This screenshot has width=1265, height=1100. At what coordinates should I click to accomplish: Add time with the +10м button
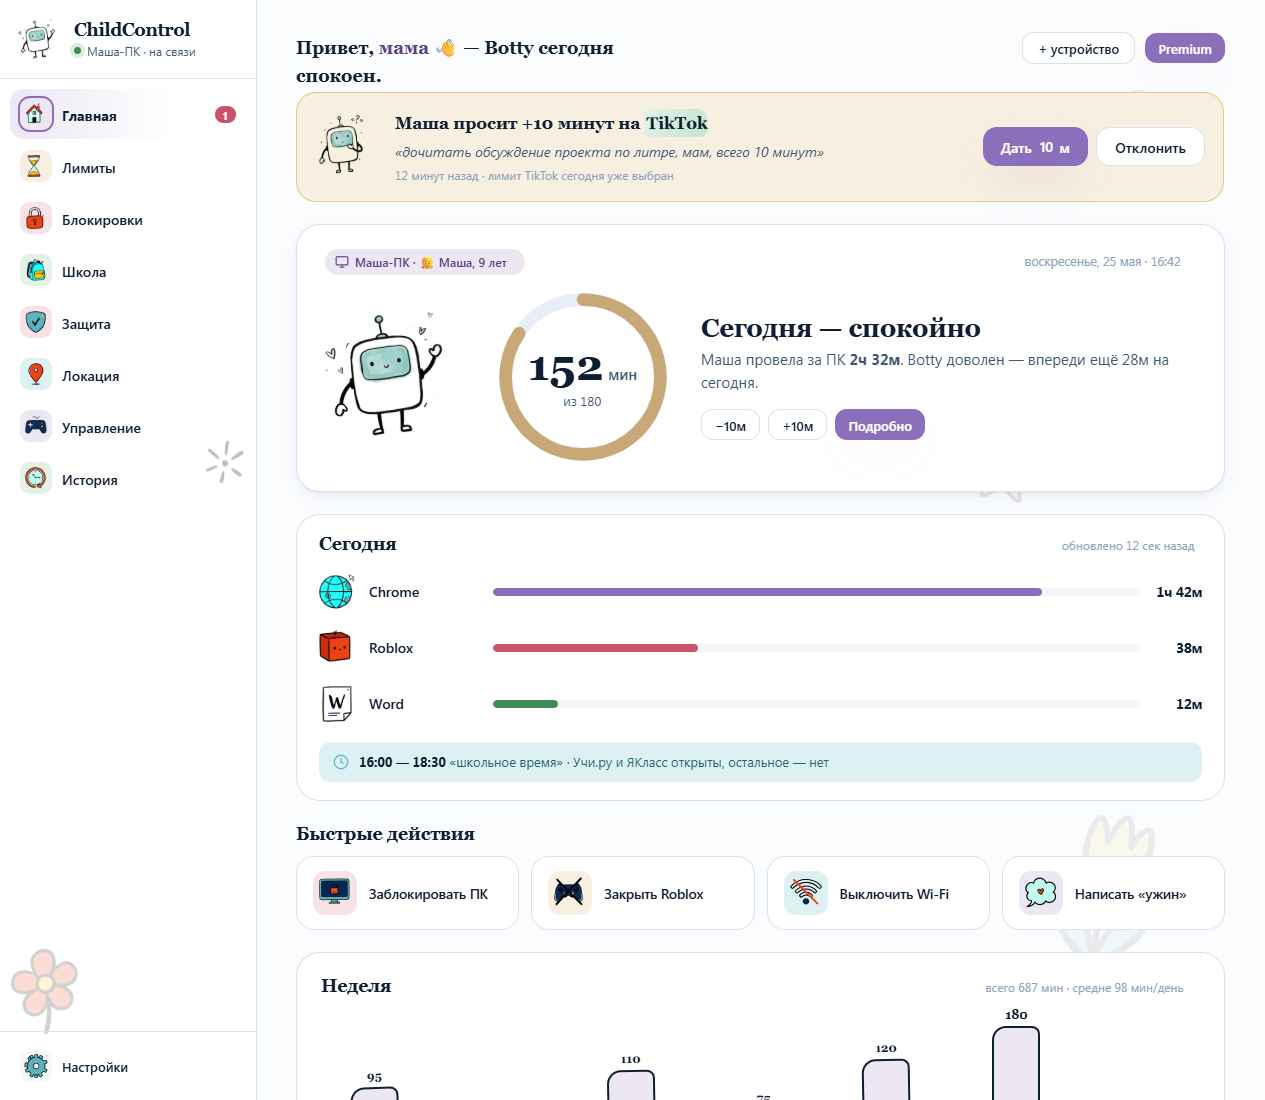(797, 425)
